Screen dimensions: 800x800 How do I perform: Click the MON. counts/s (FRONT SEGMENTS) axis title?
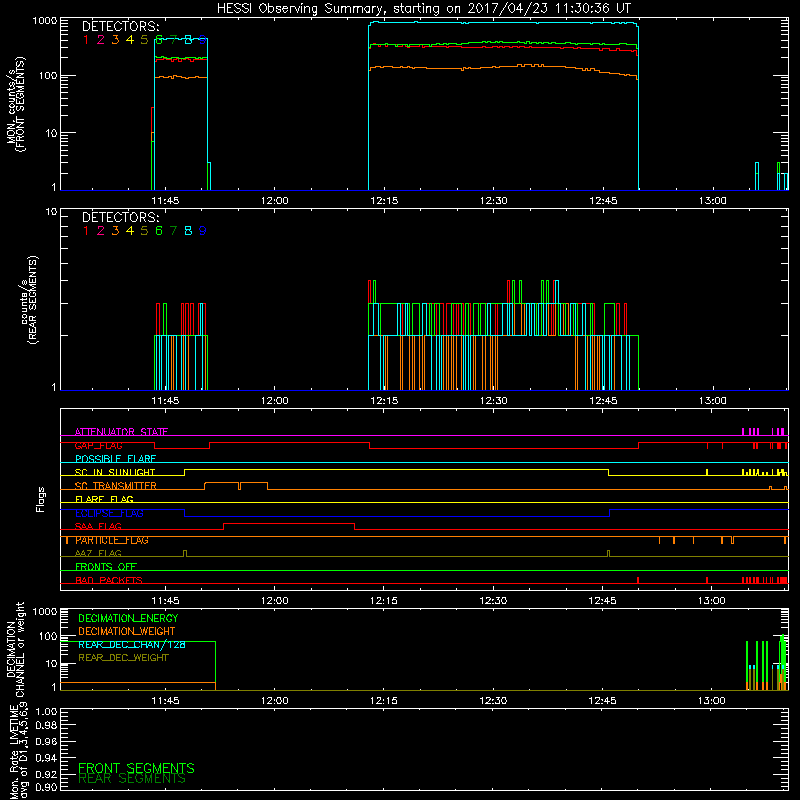pos(16,104)
